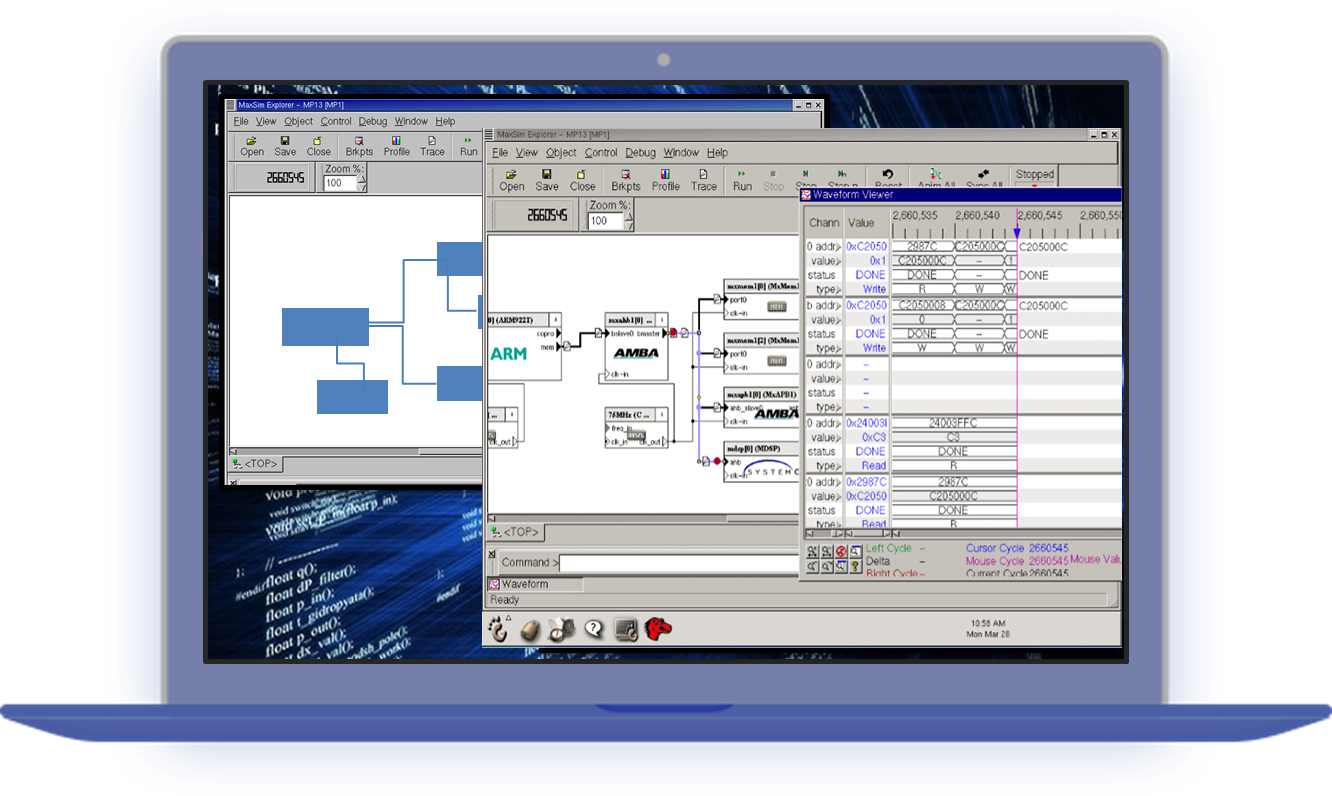This screenshot has height=796, width=1332.
Task: Increase Zoom % with up arrow, back window
Action: (x=362, y=177)
